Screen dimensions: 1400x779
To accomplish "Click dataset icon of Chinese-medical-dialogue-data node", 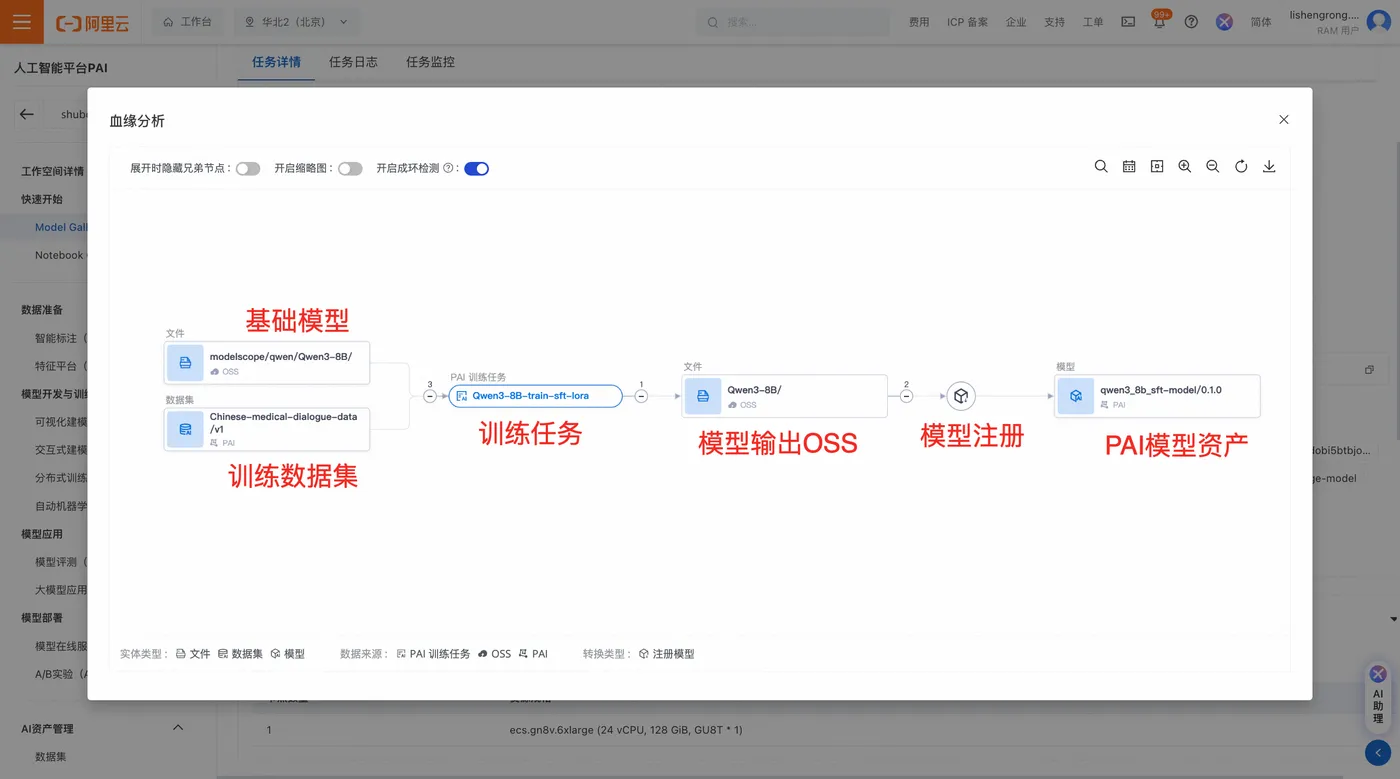I will pyautogui.click(x=185, y=429).
